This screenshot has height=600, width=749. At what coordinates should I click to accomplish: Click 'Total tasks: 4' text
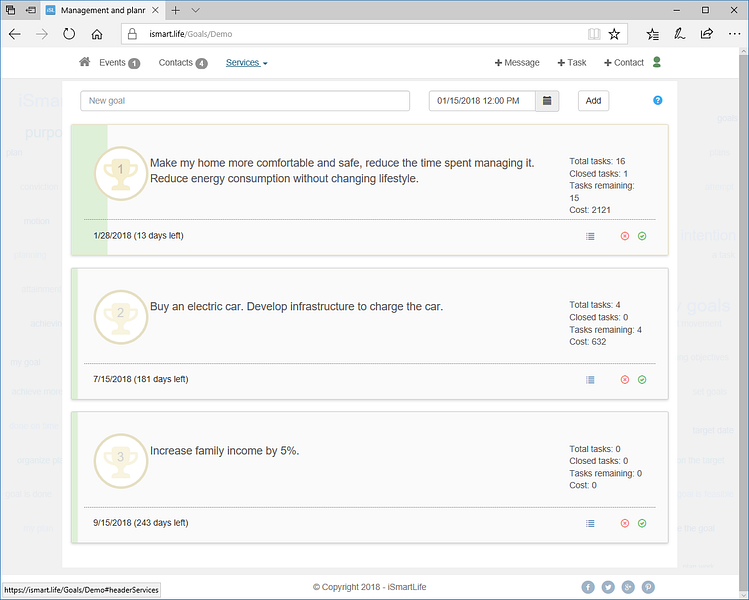coord(595,305)
